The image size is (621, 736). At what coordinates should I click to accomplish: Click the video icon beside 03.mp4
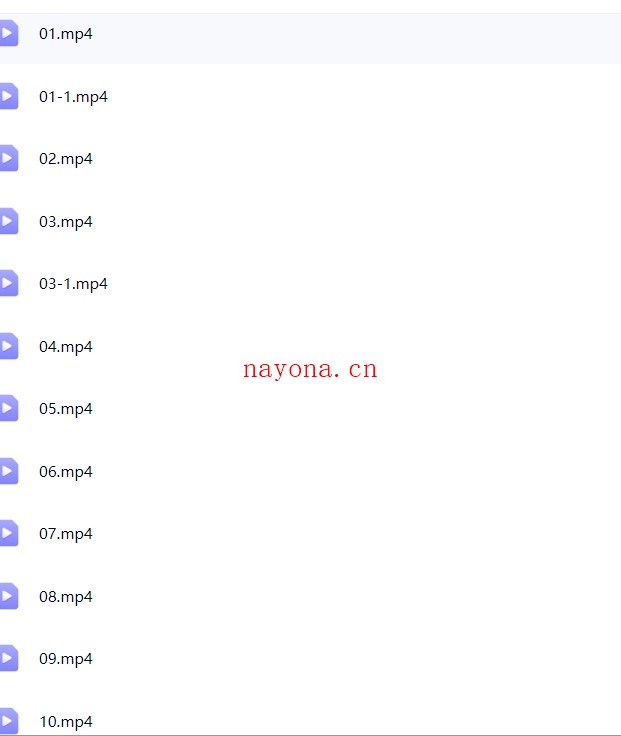pyautogui.click(x=9, y=221)
